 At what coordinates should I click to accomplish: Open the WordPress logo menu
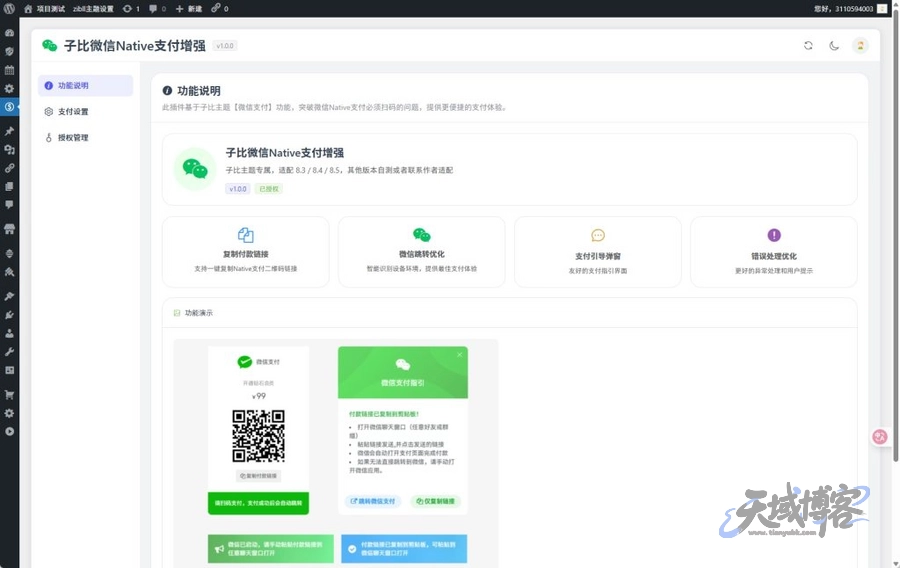(9, 9)
